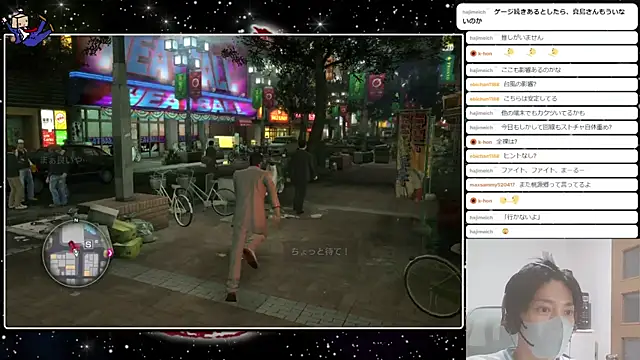640x360 pixels.
Task: Click the pink marker on the minimap edge
Action: [x=109, y=253]
